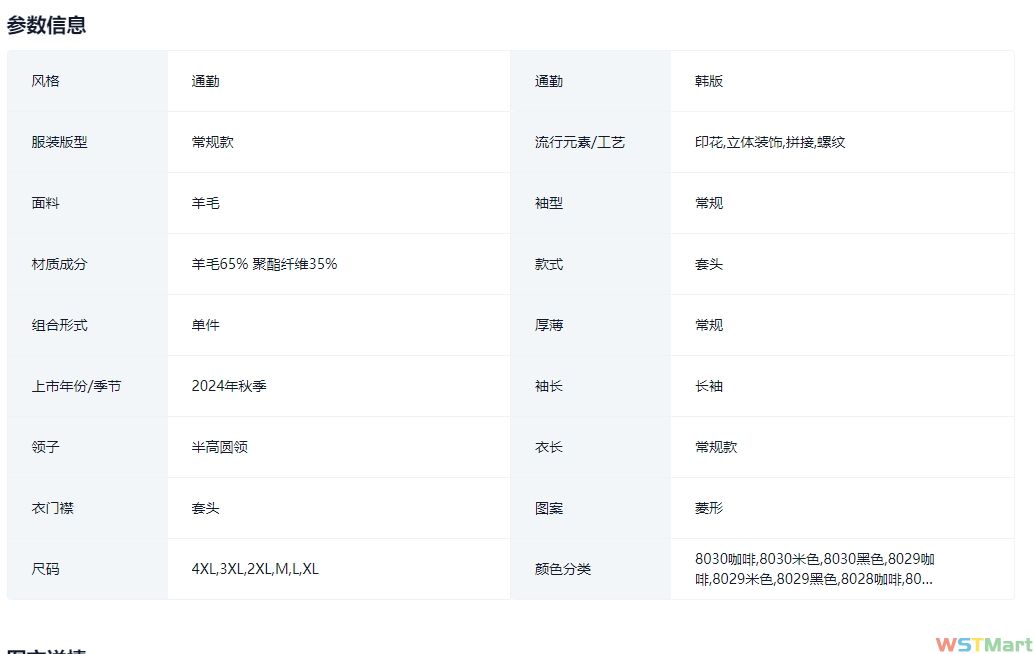This screenshot has height=654, width=1034.
Task: Select the 半高圆领 collar value
Action: (x=220, y=447)
